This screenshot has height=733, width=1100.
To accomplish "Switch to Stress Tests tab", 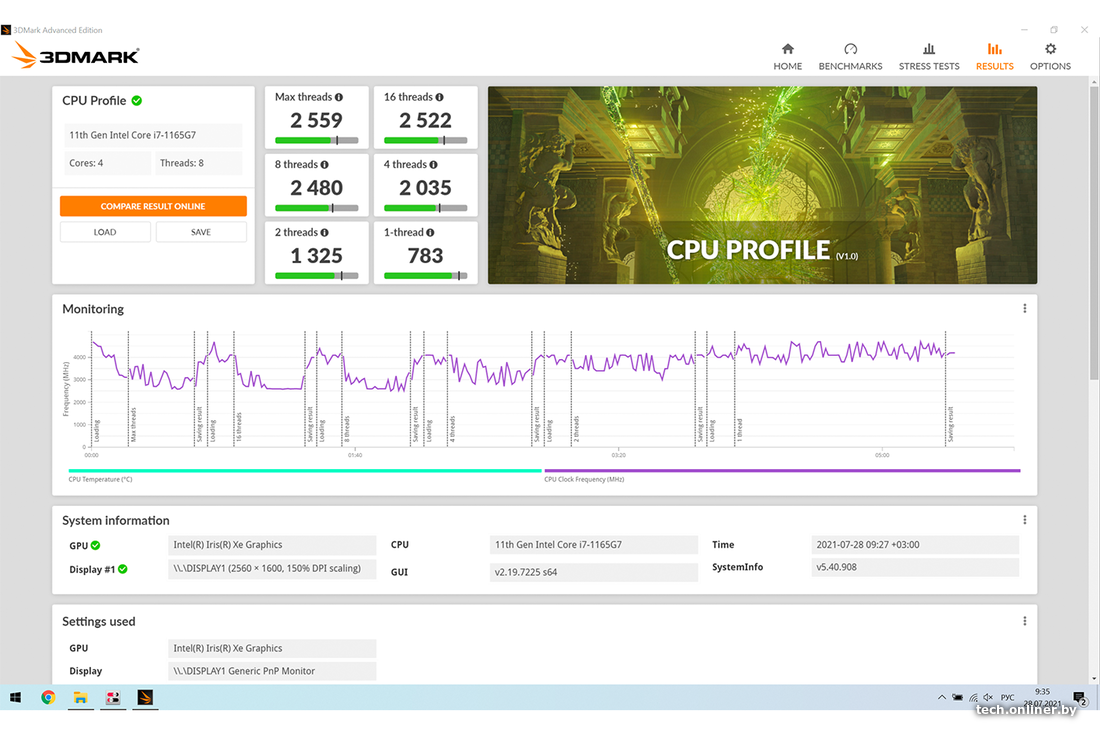I will (x=929, y=57).
